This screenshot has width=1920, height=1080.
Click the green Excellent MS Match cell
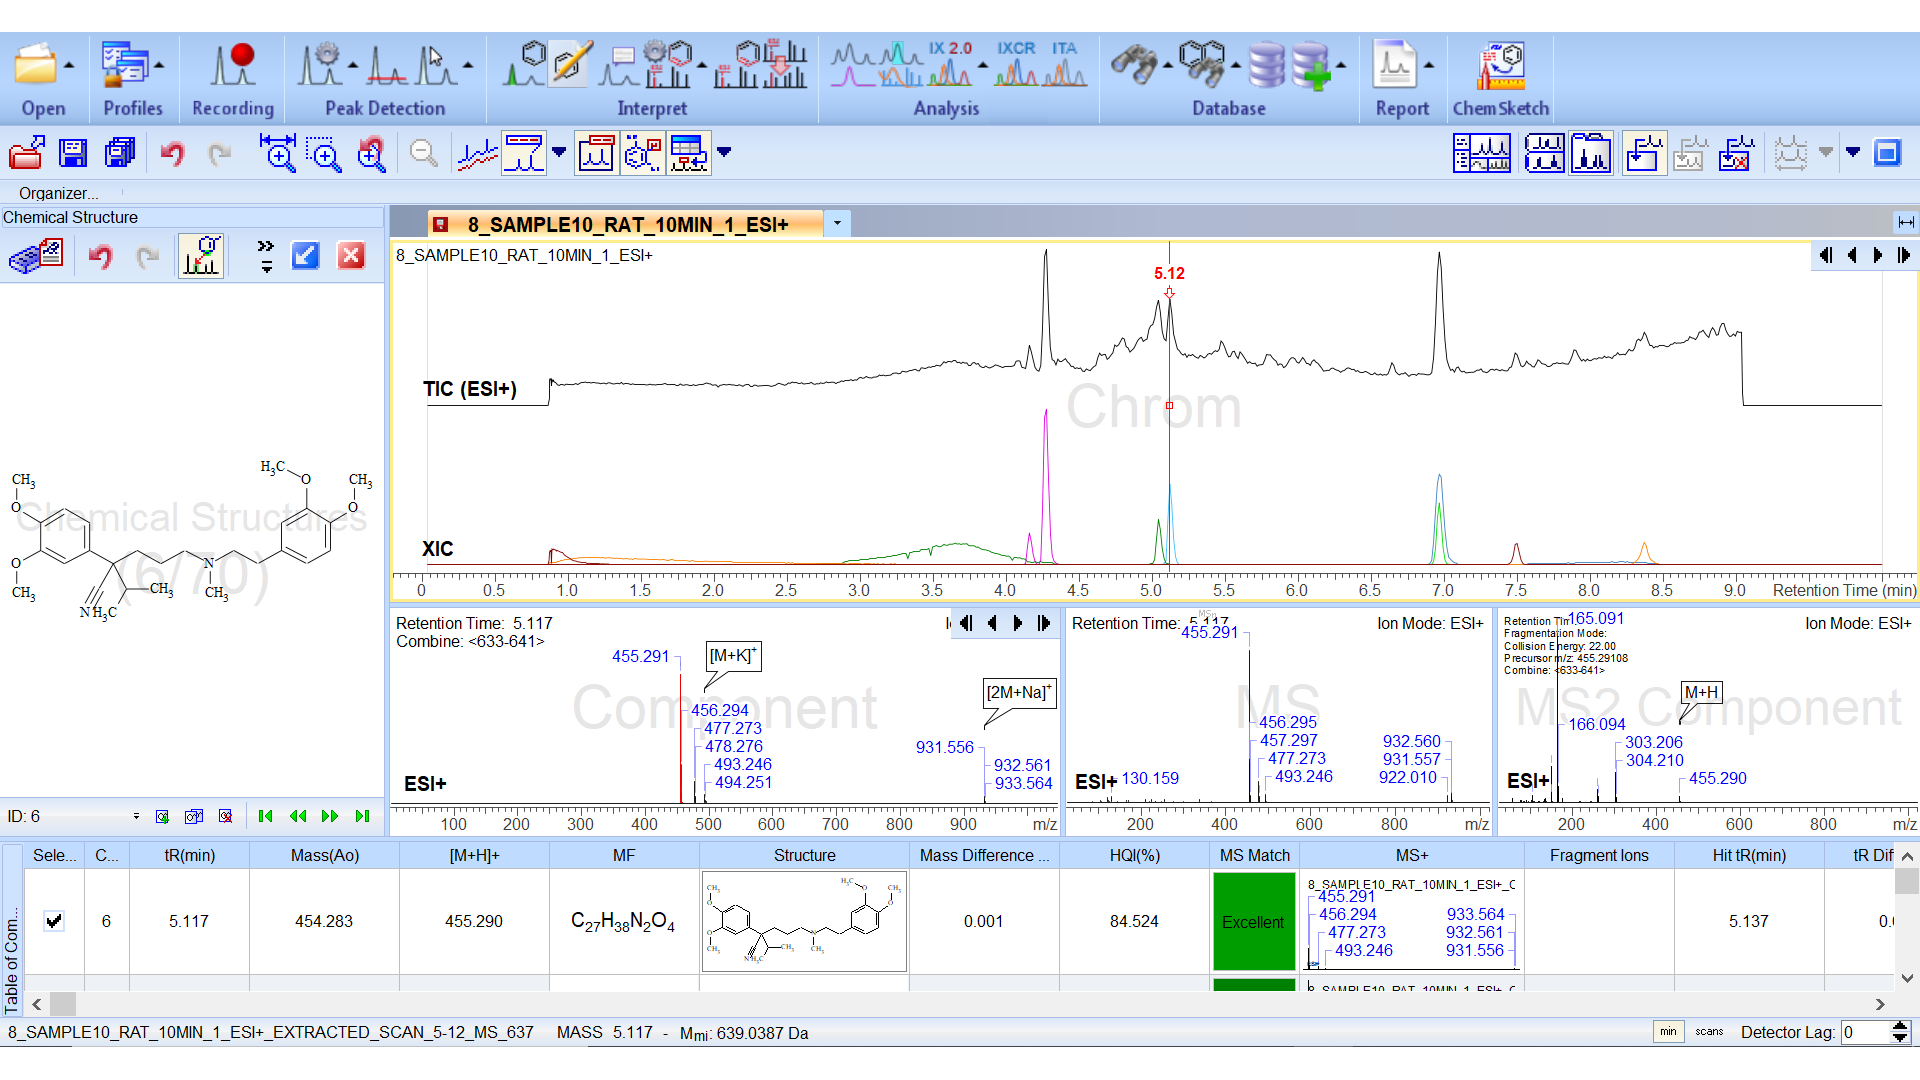tap(1253, 921)
